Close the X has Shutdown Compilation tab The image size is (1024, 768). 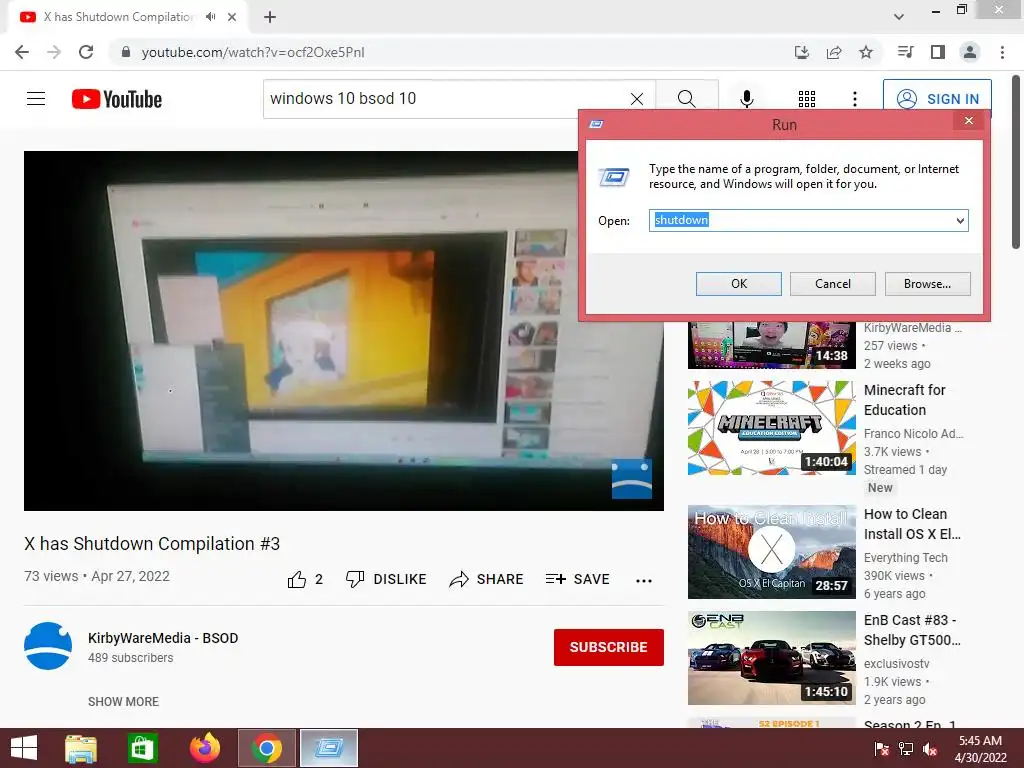[232, 17]
